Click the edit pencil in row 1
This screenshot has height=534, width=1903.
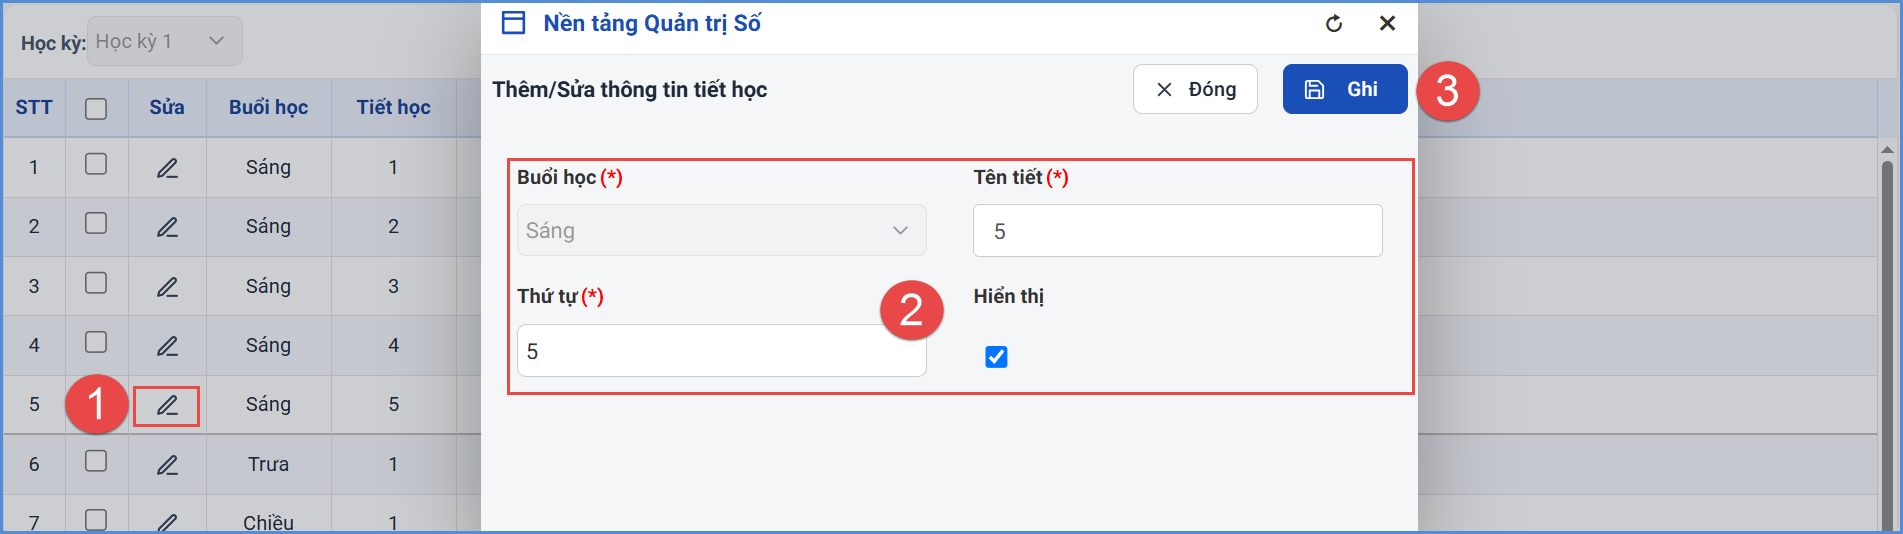[167, 168]
